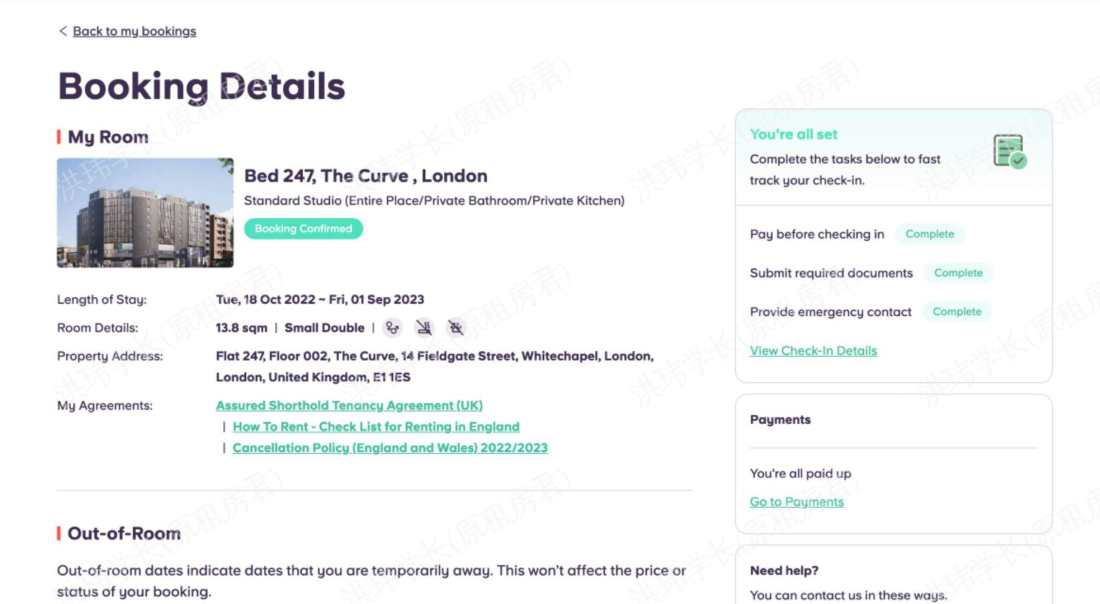Click the mixed-gender room detail icon
Viewport: 1100px width, 604px height.
pyautogui.click(x=393, y=328)
